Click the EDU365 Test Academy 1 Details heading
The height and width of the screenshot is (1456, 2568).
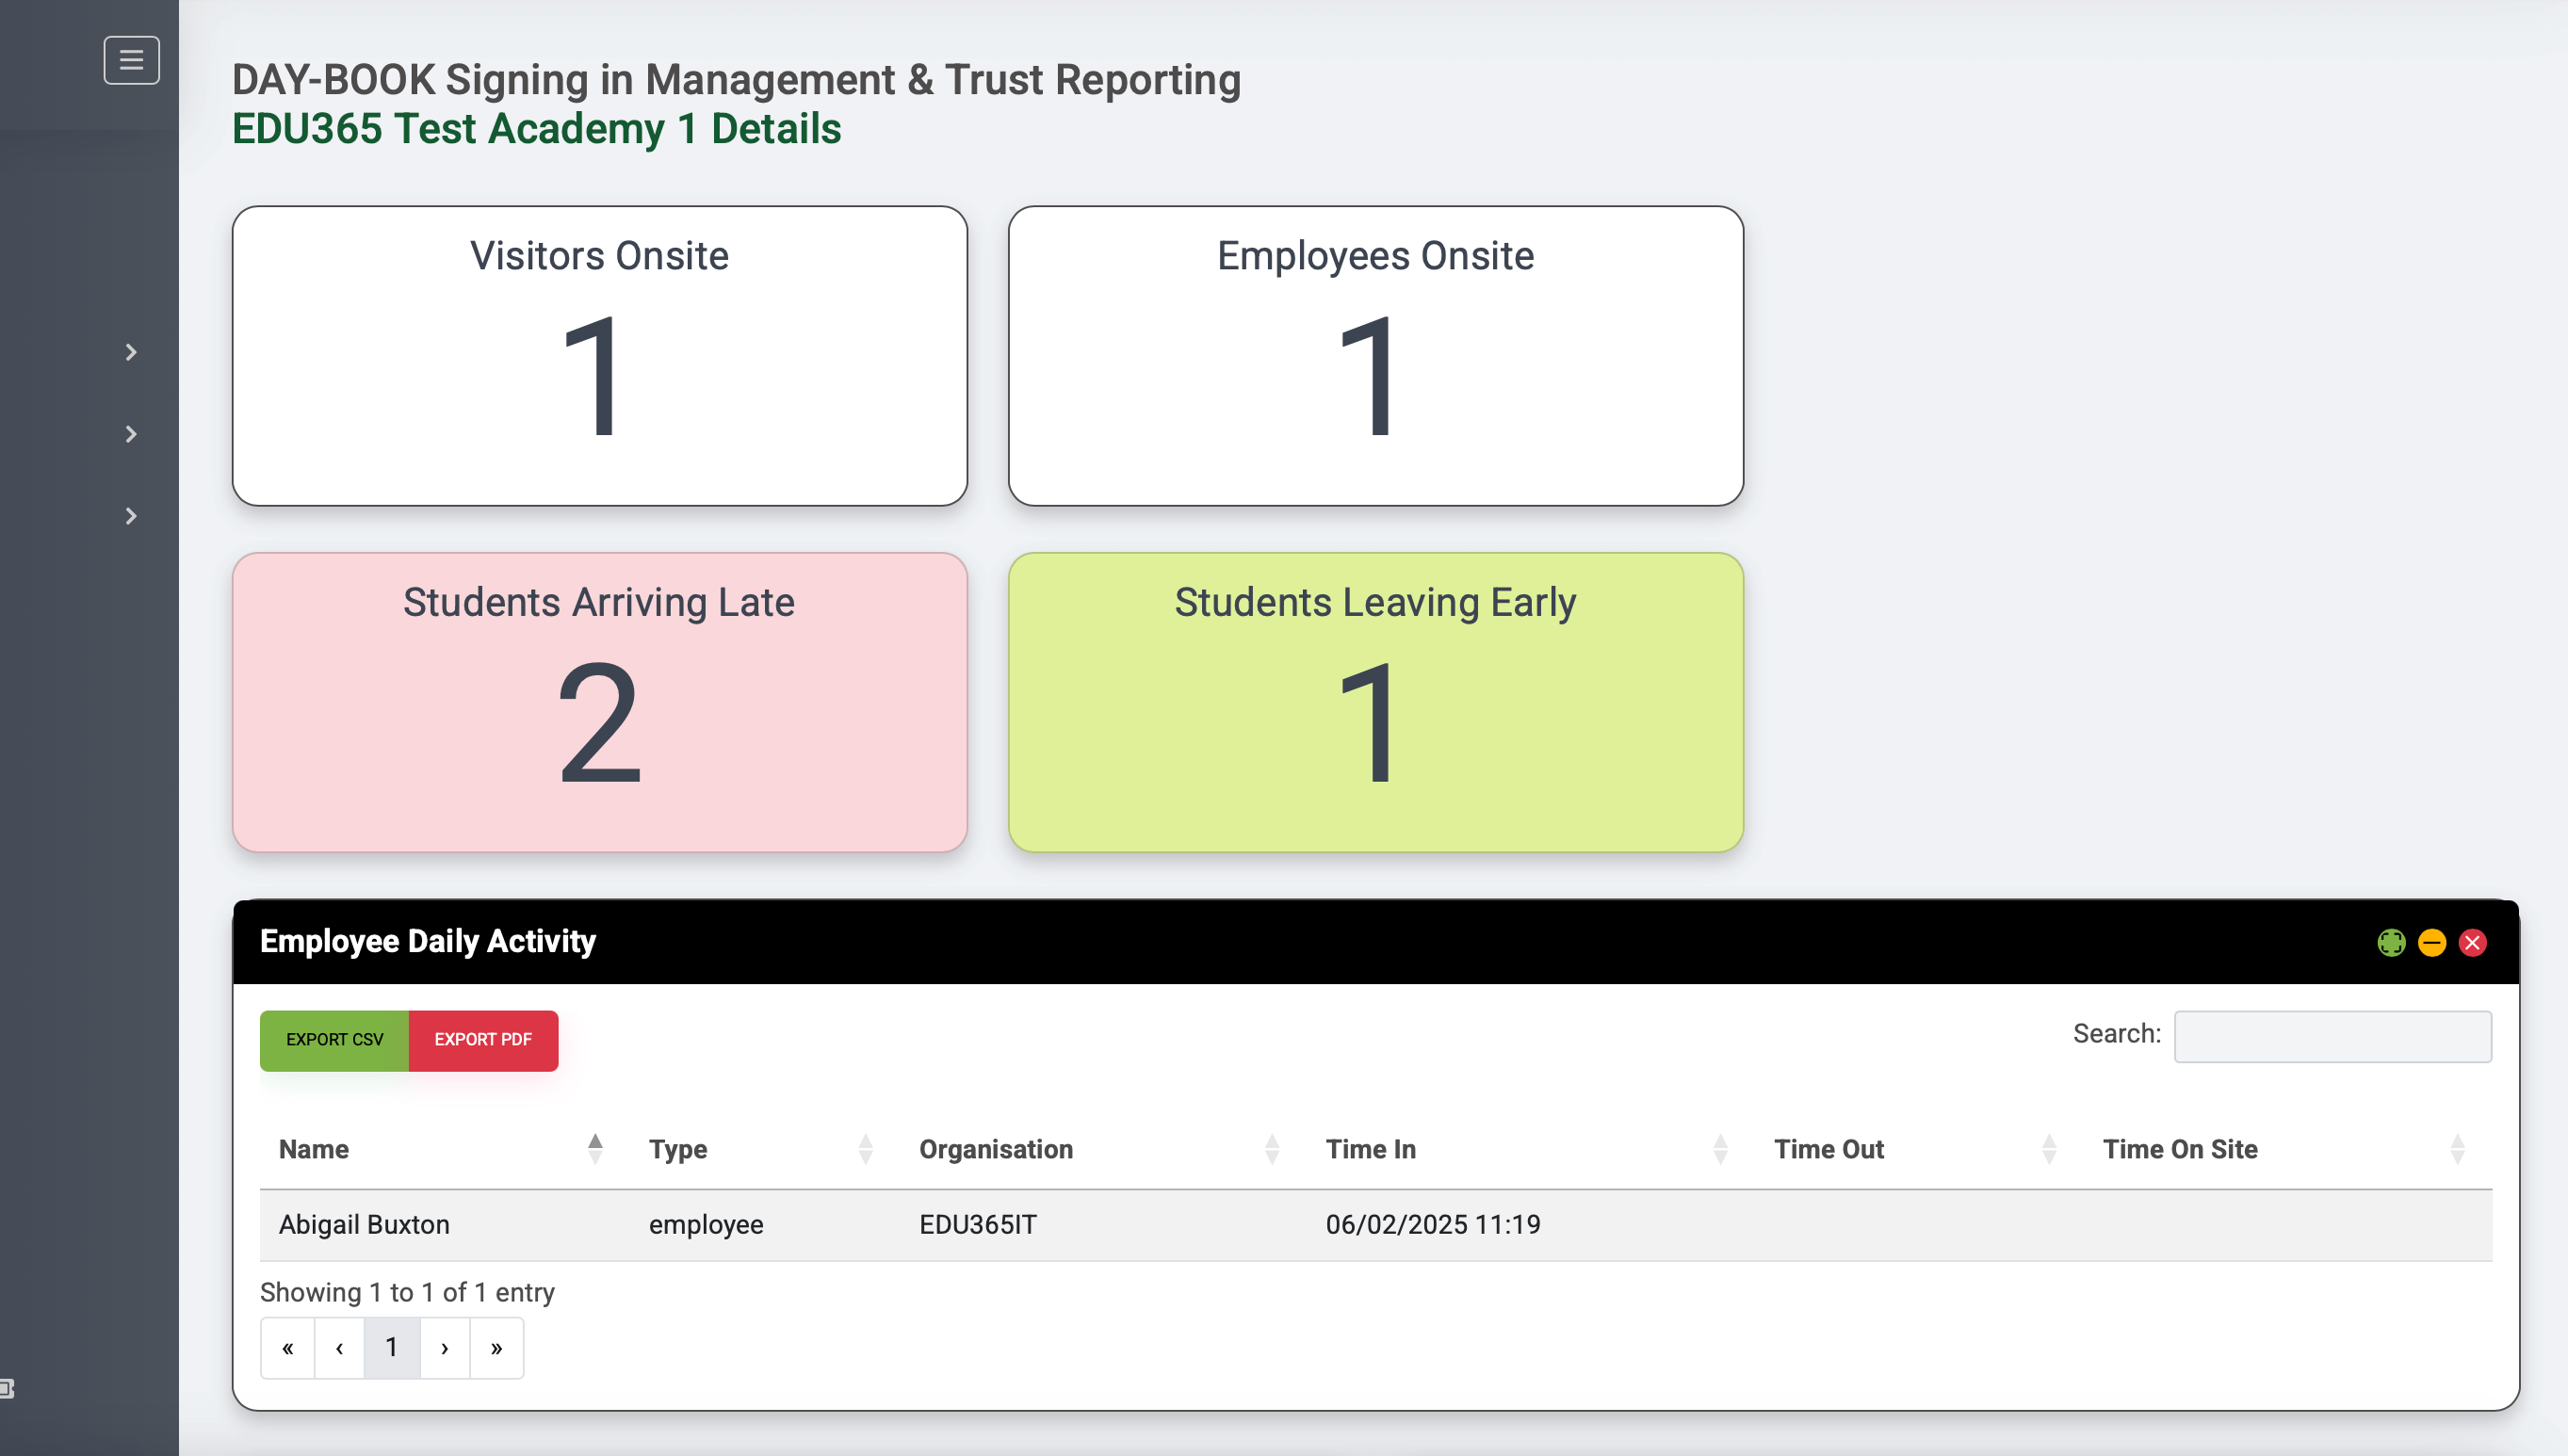537,129
